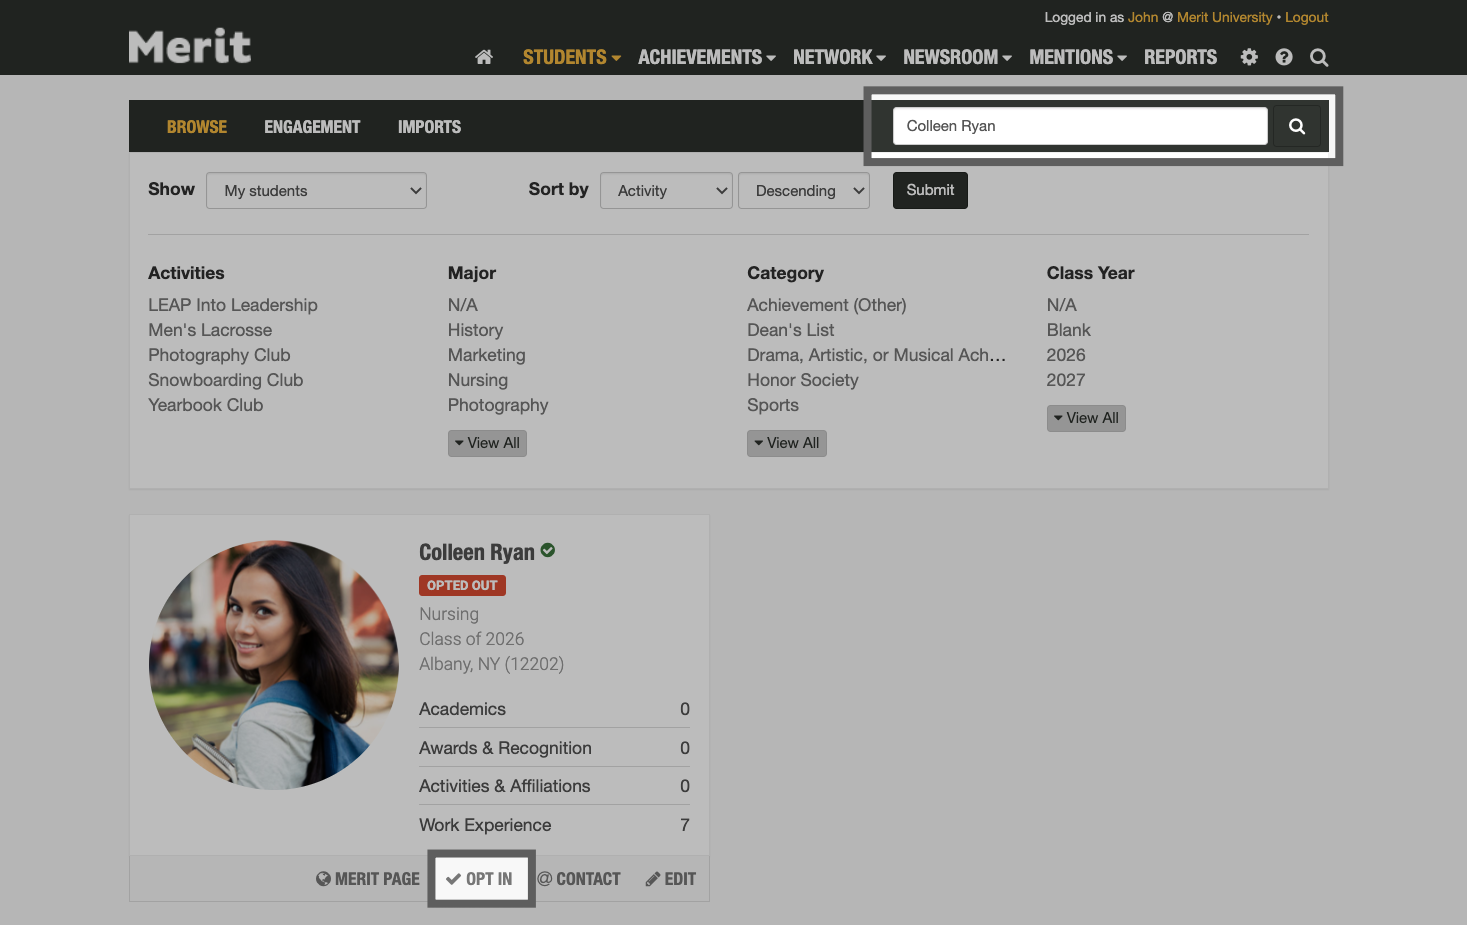Open the 'My students' Show dropdown
1467x925 pixels.
316,190
